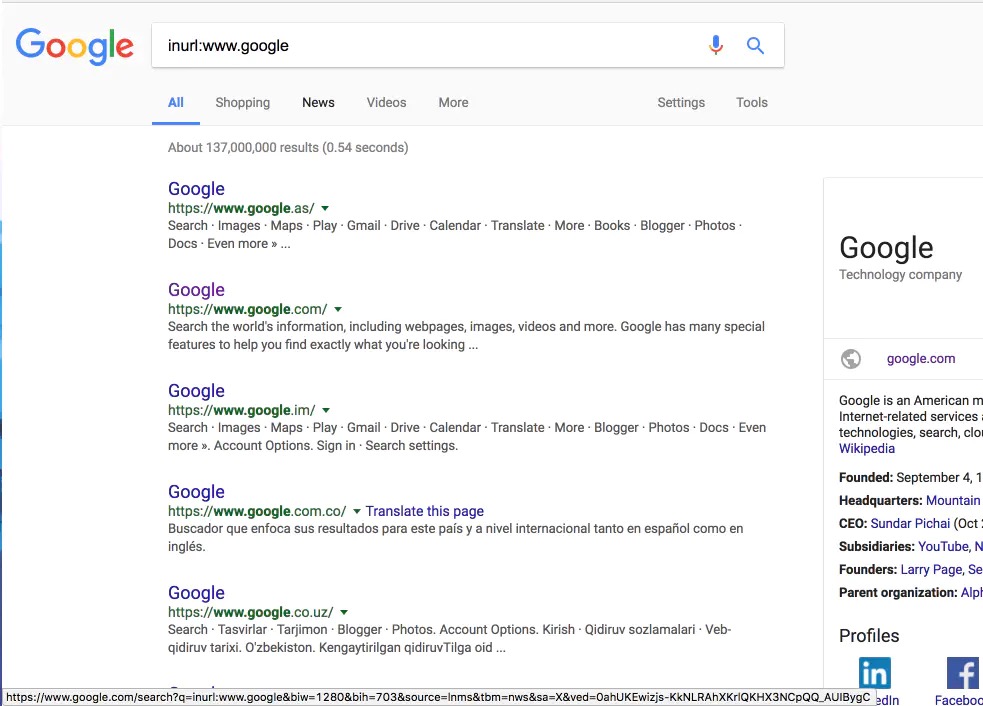Open the Tools option

(752, 103)
